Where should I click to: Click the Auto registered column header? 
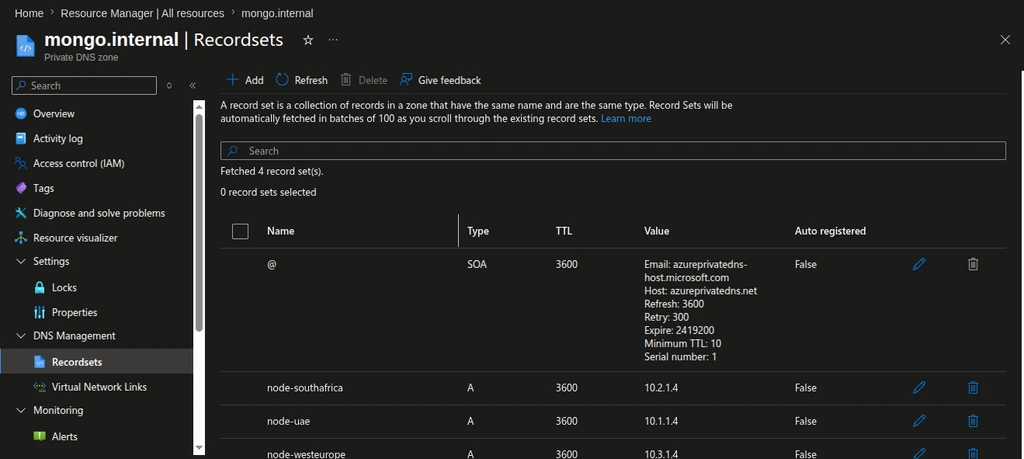[830, 231]
